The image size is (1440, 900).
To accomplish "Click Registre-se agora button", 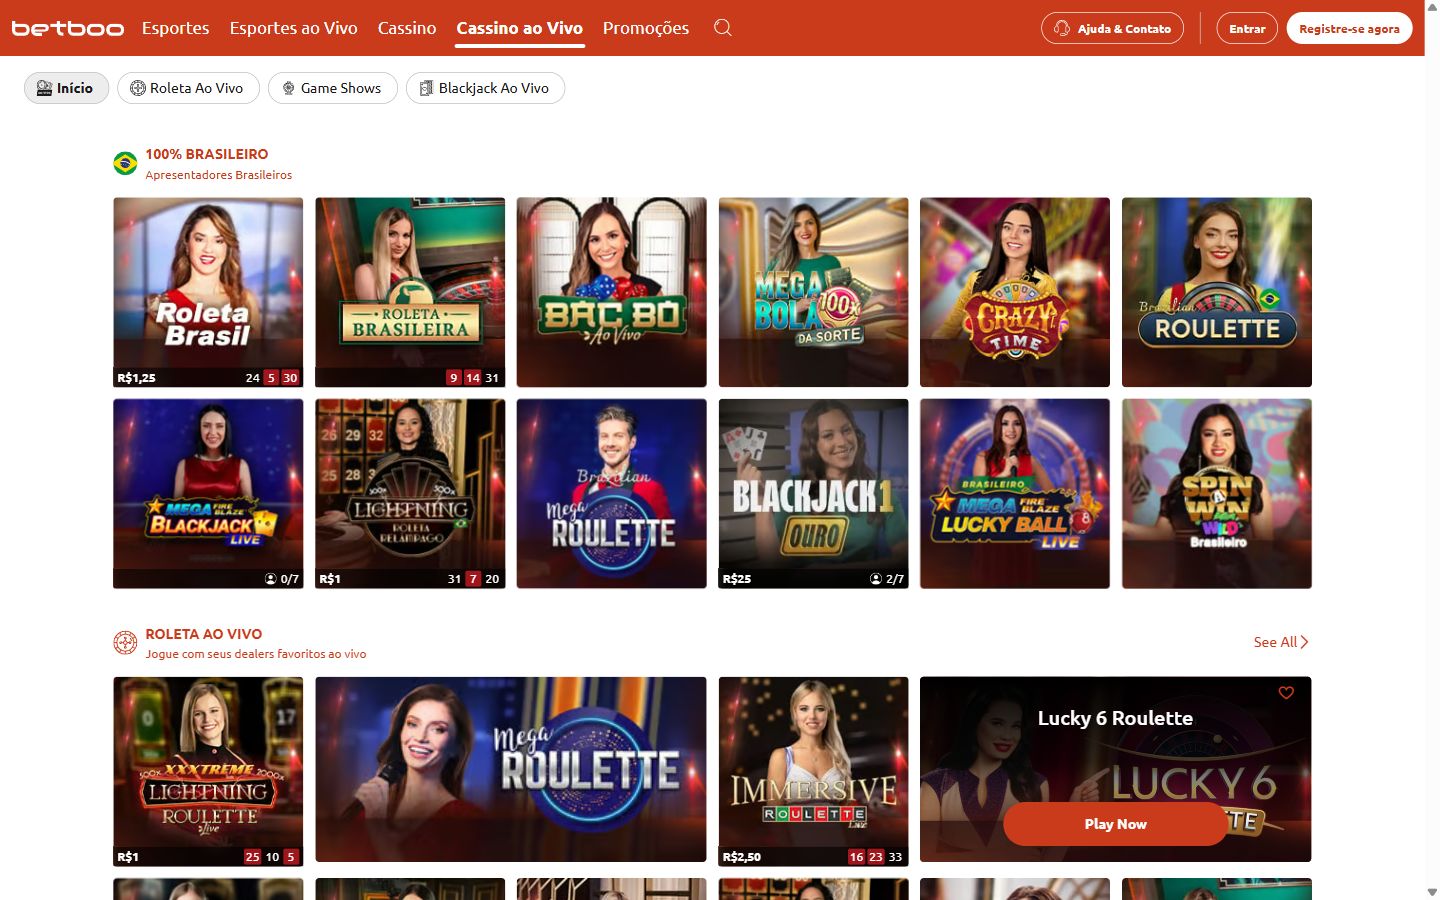I will tap(1349, 28).
